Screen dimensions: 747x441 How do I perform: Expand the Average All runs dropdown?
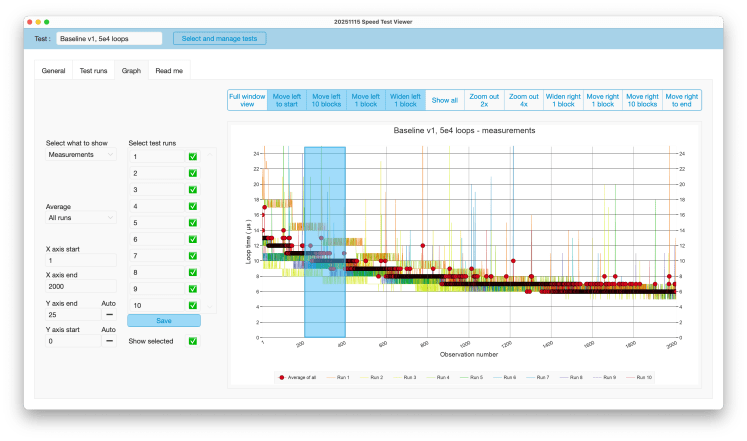pos(81,217)
